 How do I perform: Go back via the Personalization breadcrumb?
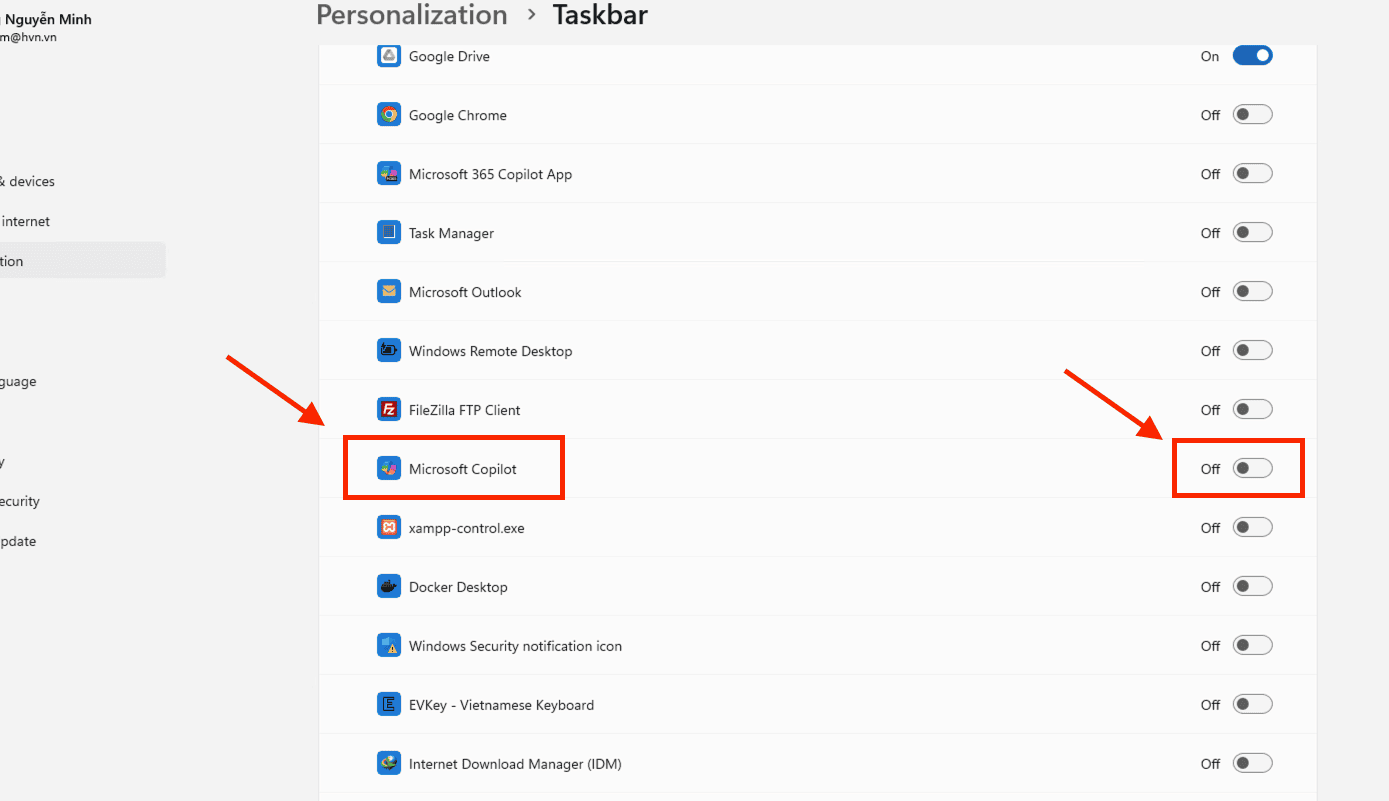(411, 15)
